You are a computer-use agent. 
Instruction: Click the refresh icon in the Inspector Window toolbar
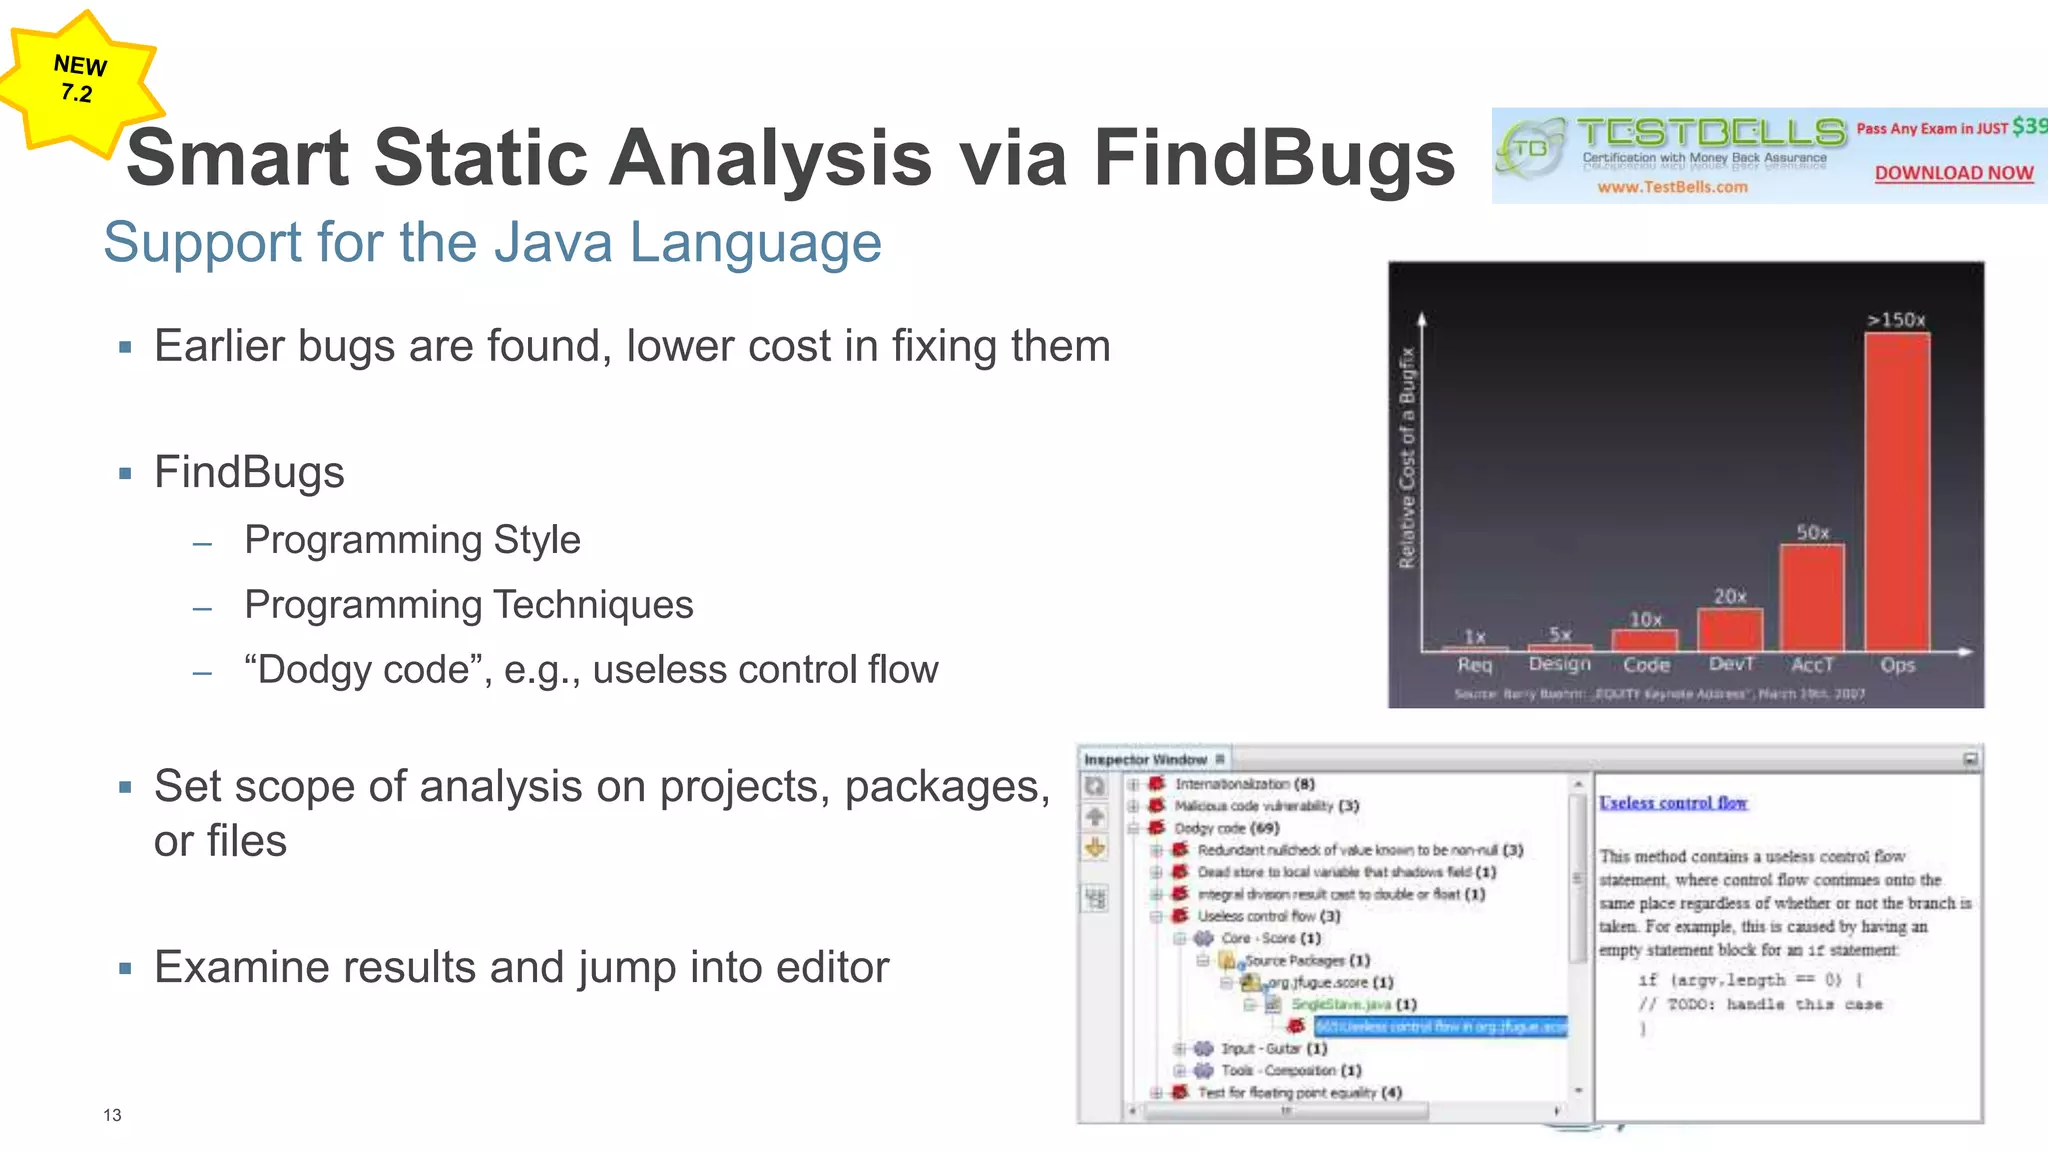click(1097, 786)
